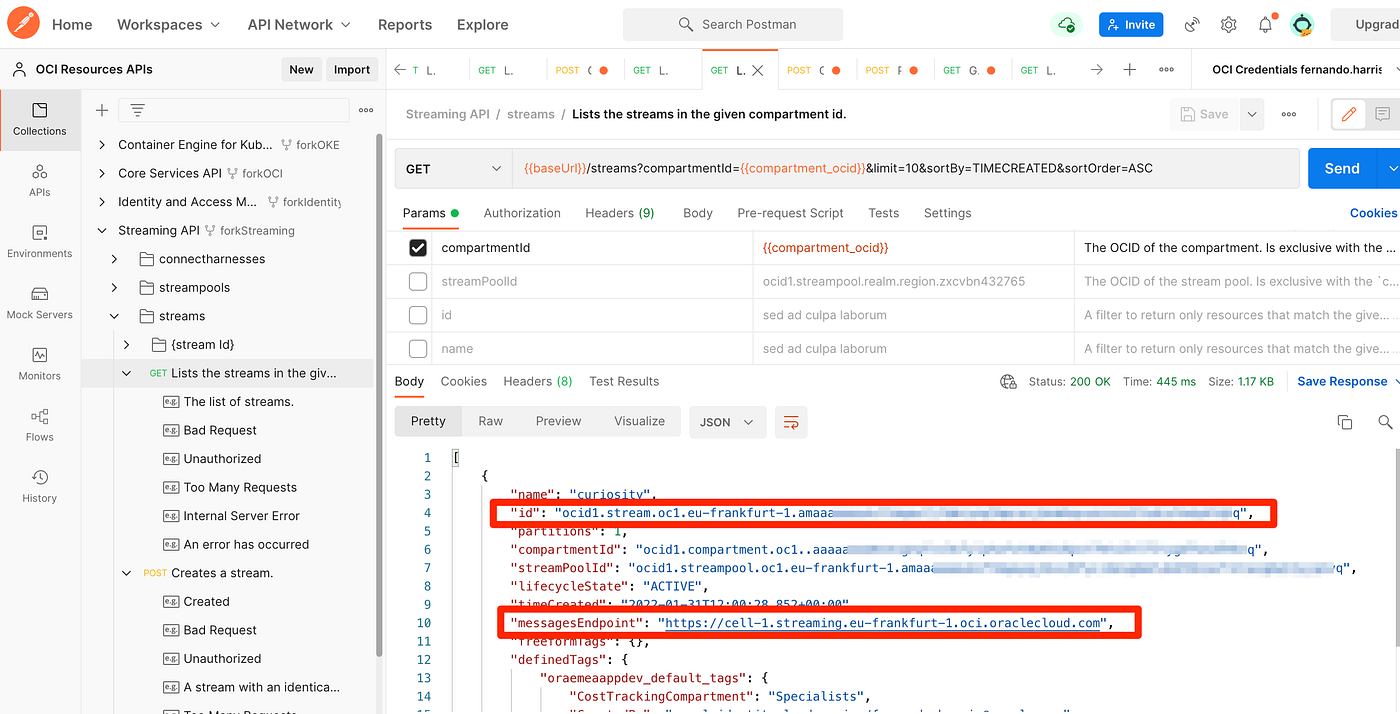This screenshot has height=714, width=1400.
Task: Click the New button
Action: click(301, 70)
